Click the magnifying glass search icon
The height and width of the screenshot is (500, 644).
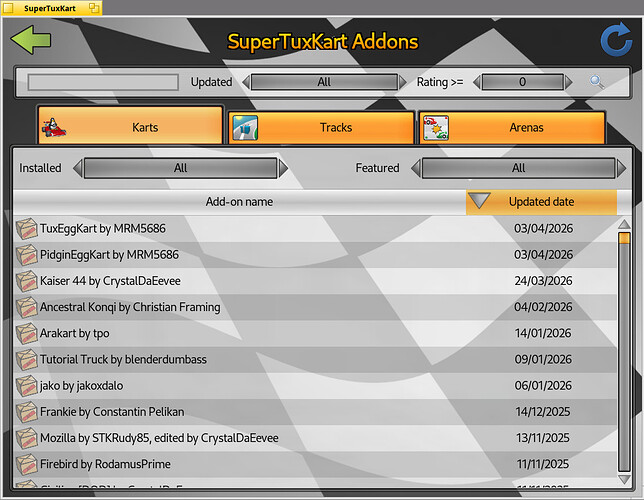point(596,82)
